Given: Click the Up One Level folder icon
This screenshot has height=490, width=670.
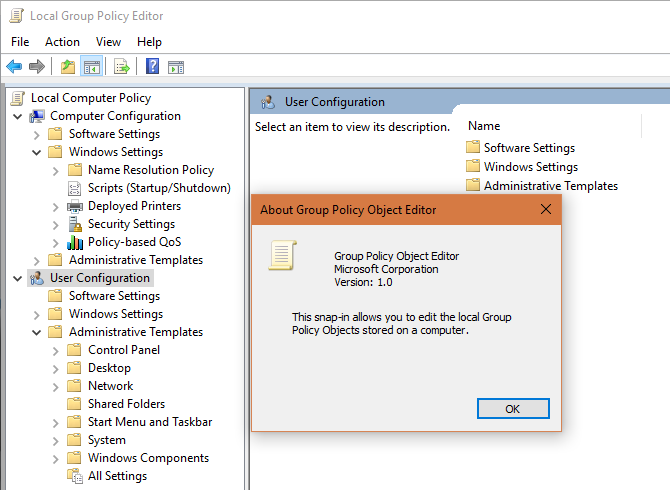Looking at the screenshot, I should click(67, 67).
